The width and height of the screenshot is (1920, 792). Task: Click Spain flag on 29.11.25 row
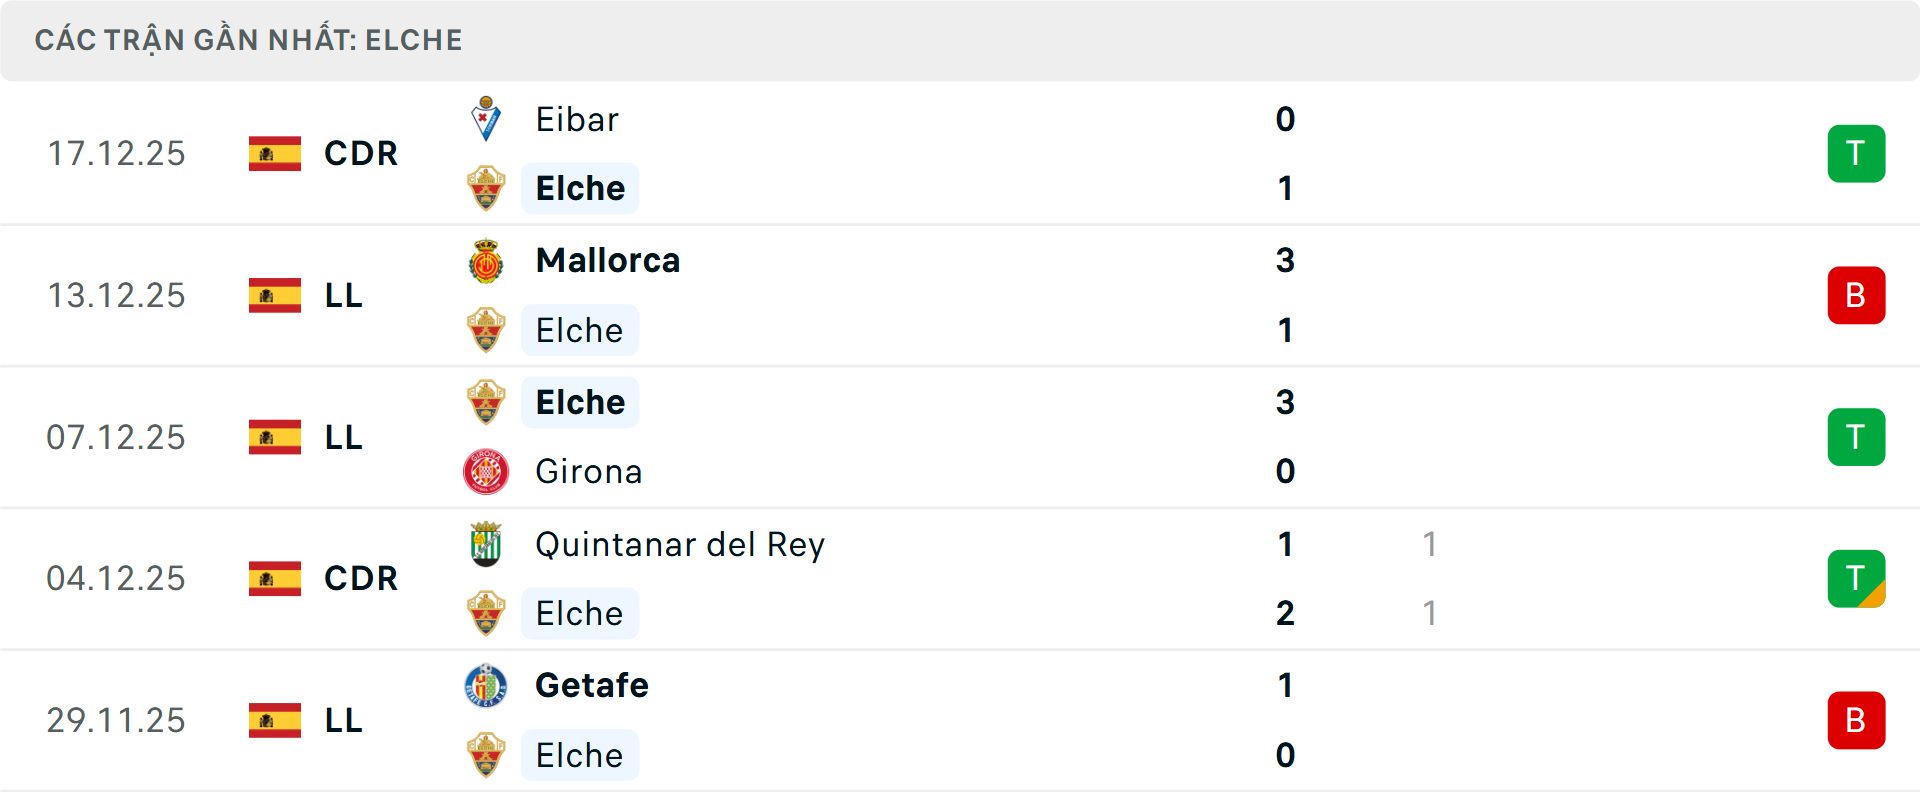pos(275,720)
